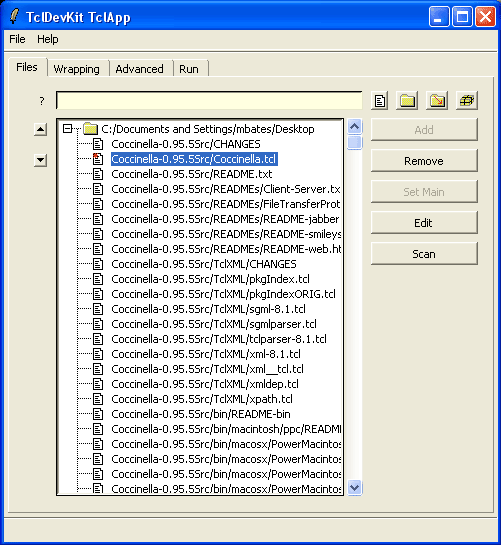Click the feather icon in the title bar

pyautogui.click(x=14, y=16)
